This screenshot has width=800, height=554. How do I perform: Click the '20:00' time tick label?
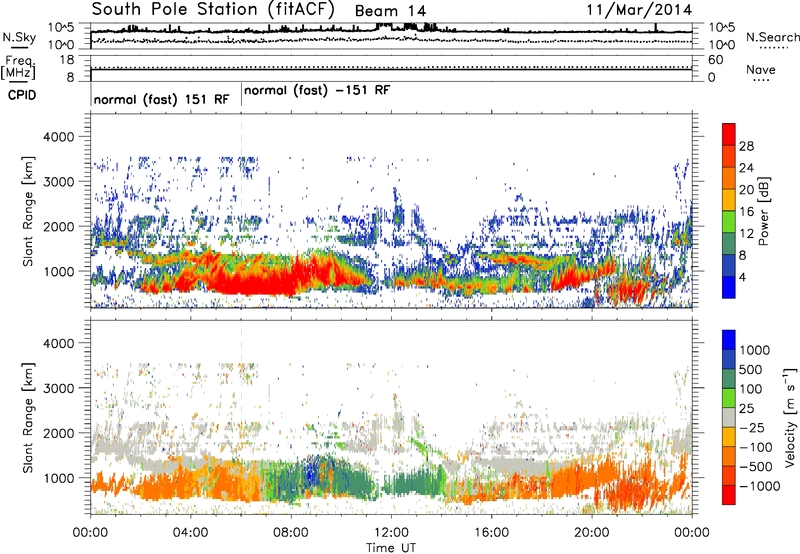point(592,533)
